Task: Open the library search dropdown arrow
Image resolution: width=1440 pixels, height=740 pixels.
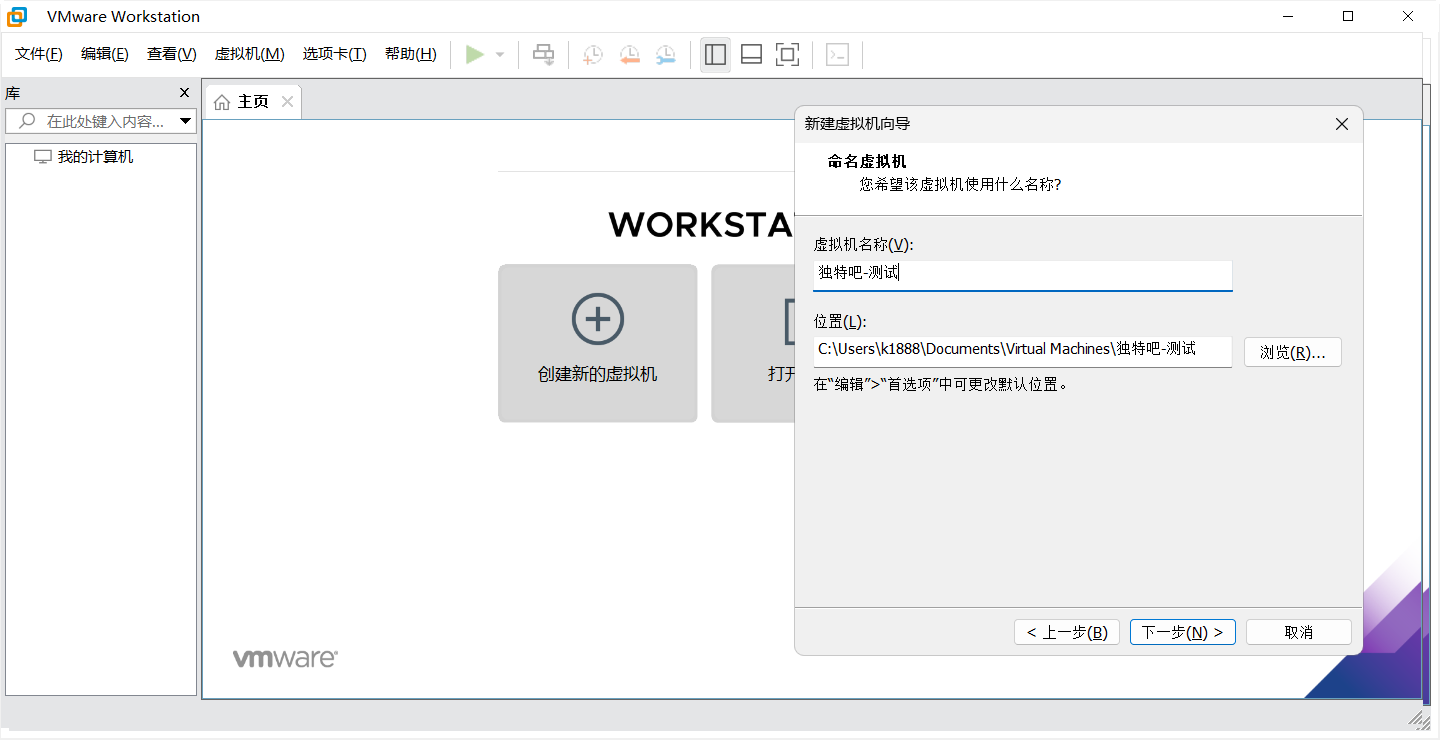Action: click(x=185, y=121)
